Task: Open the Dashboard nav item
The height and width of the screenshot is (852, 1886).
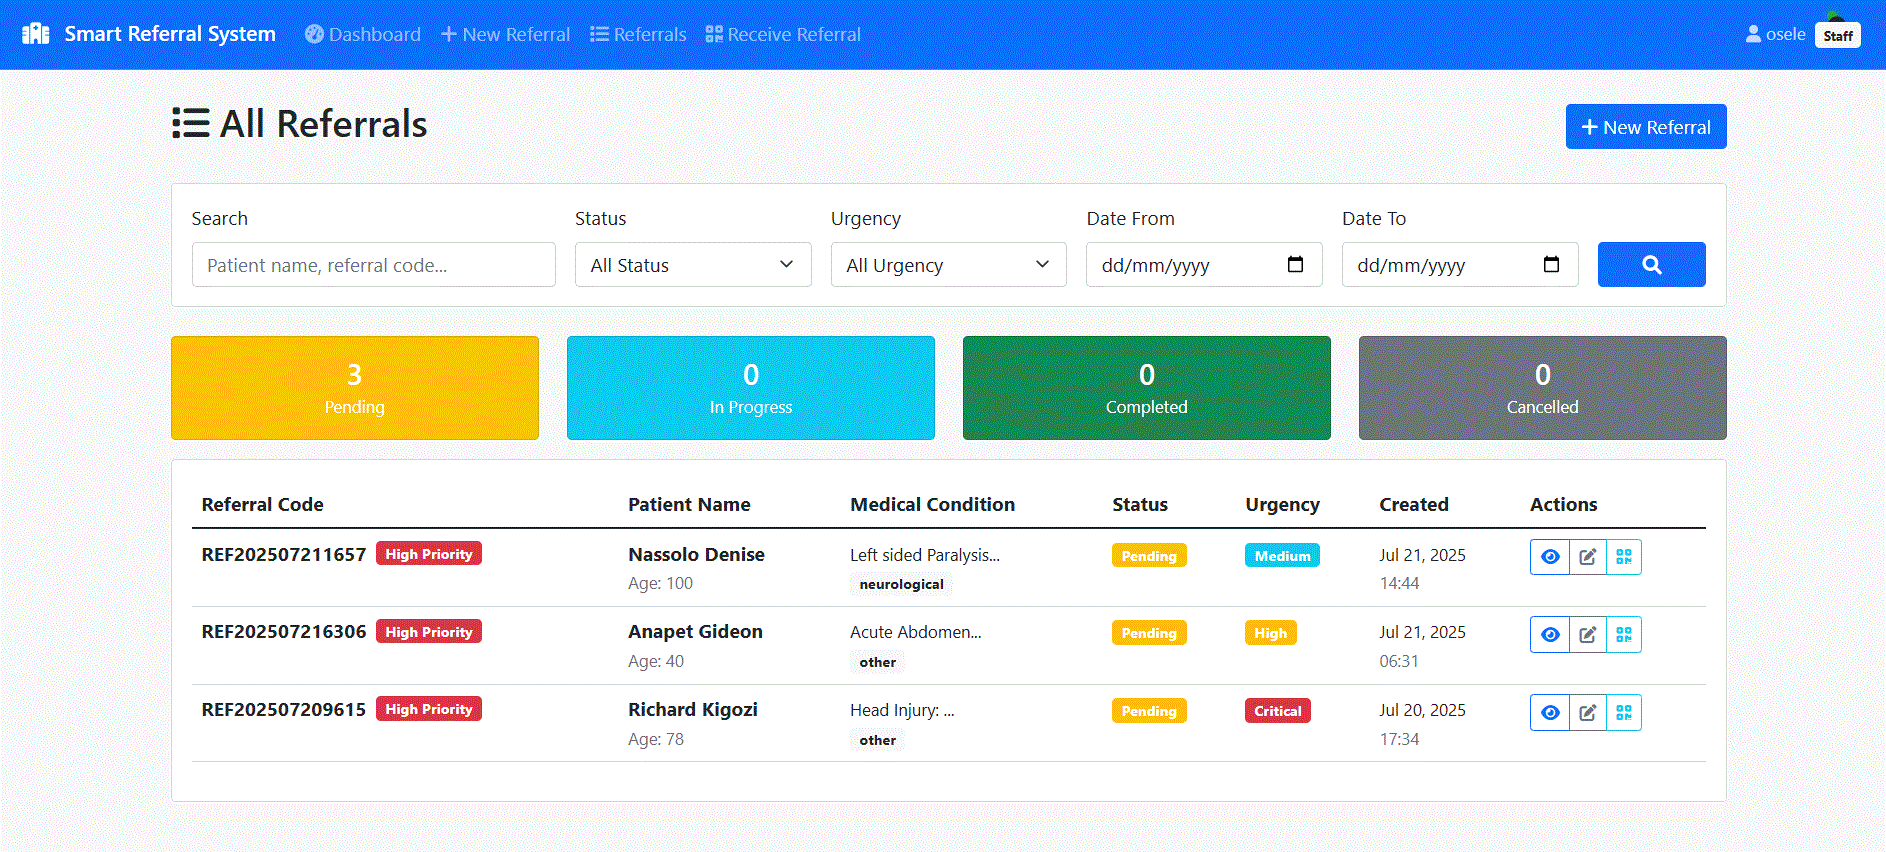Action: [363, 34]
